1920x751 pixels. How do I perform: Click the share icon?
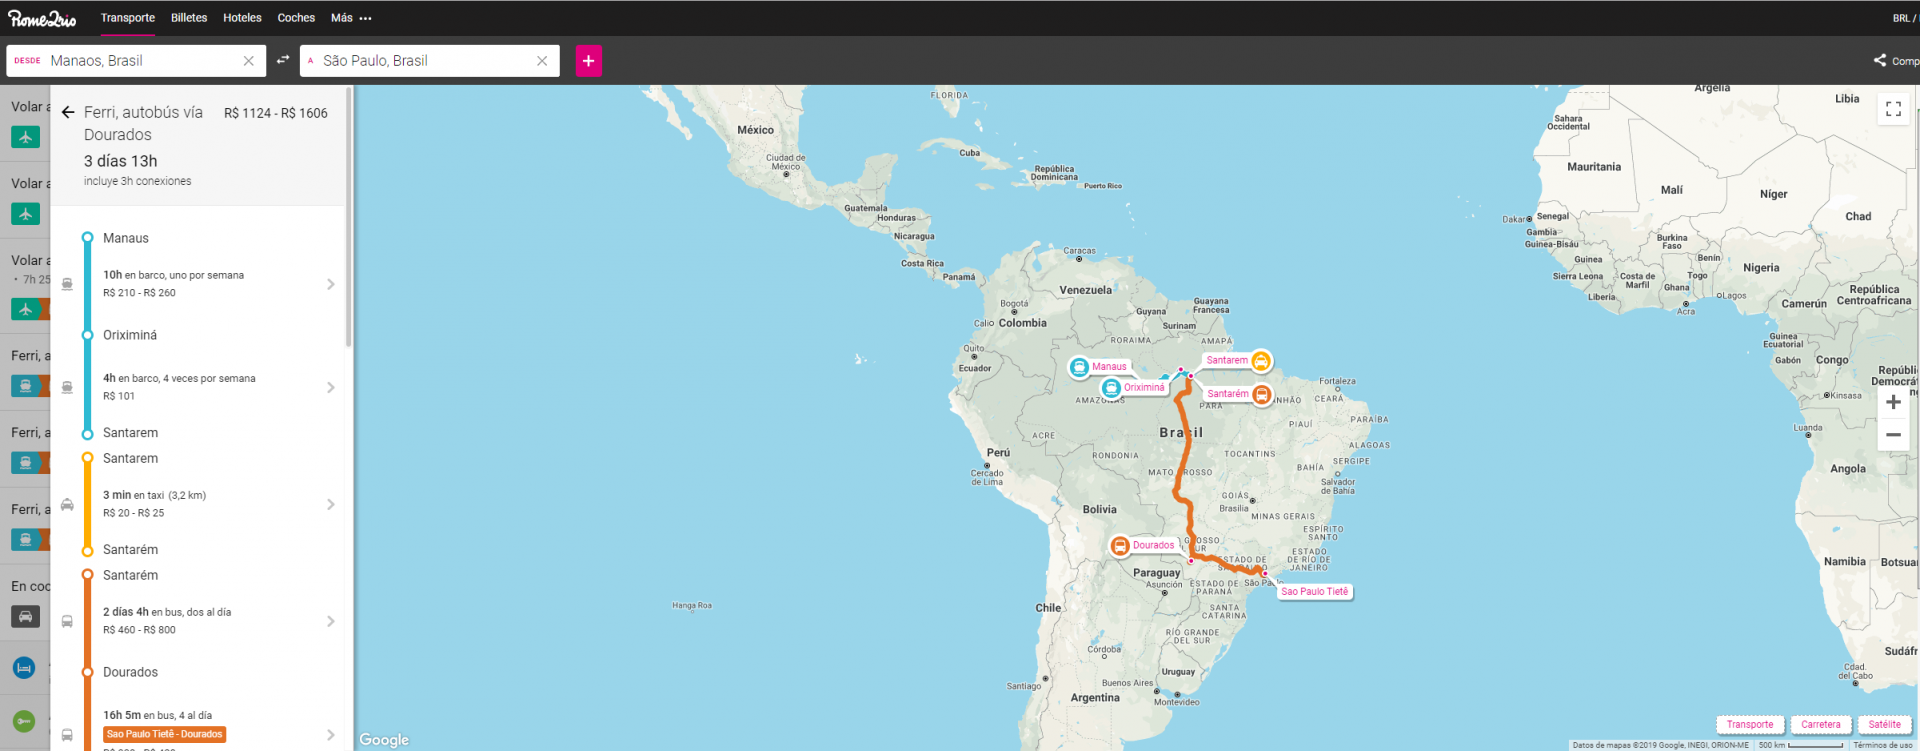pos(1880,60)
